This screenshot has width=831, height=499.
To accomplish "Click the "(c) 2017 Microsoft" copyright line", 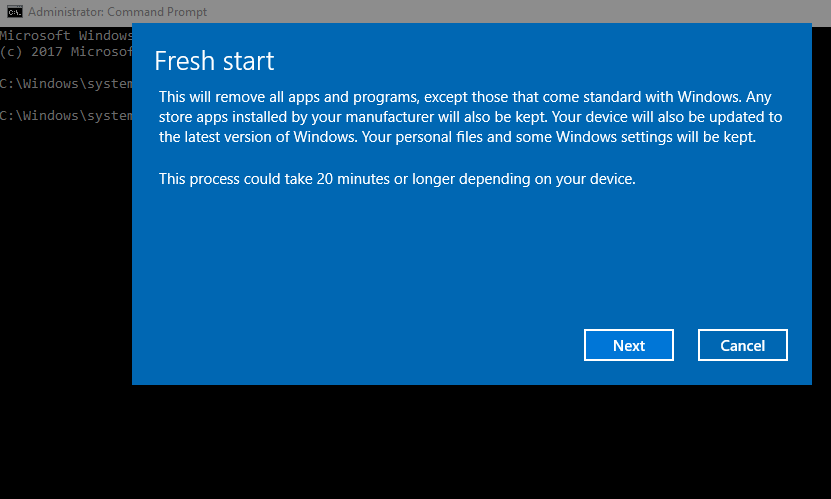I will (66, 51).
